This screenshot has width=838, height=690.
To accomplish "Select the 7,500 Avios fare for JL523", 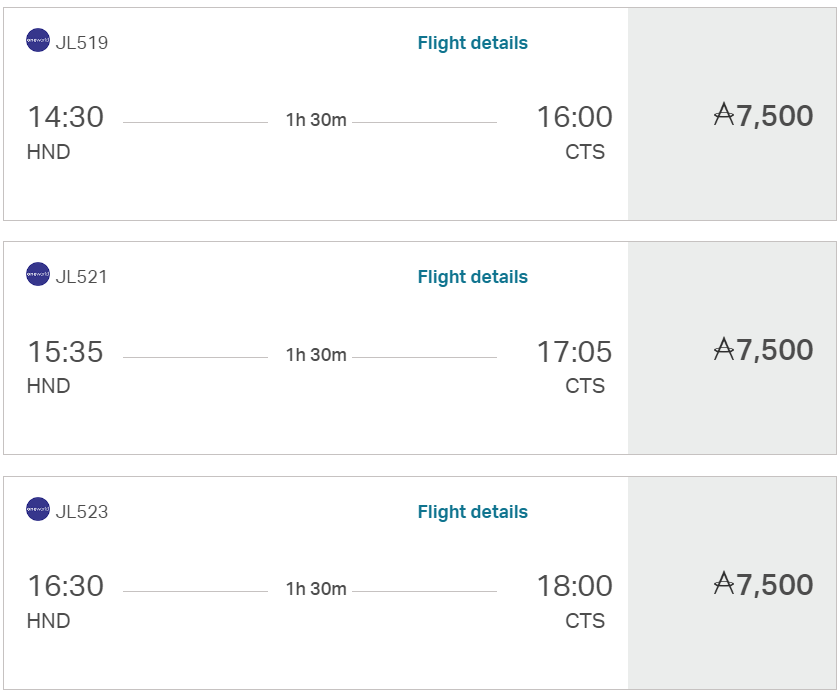I will tap(732, 583).
